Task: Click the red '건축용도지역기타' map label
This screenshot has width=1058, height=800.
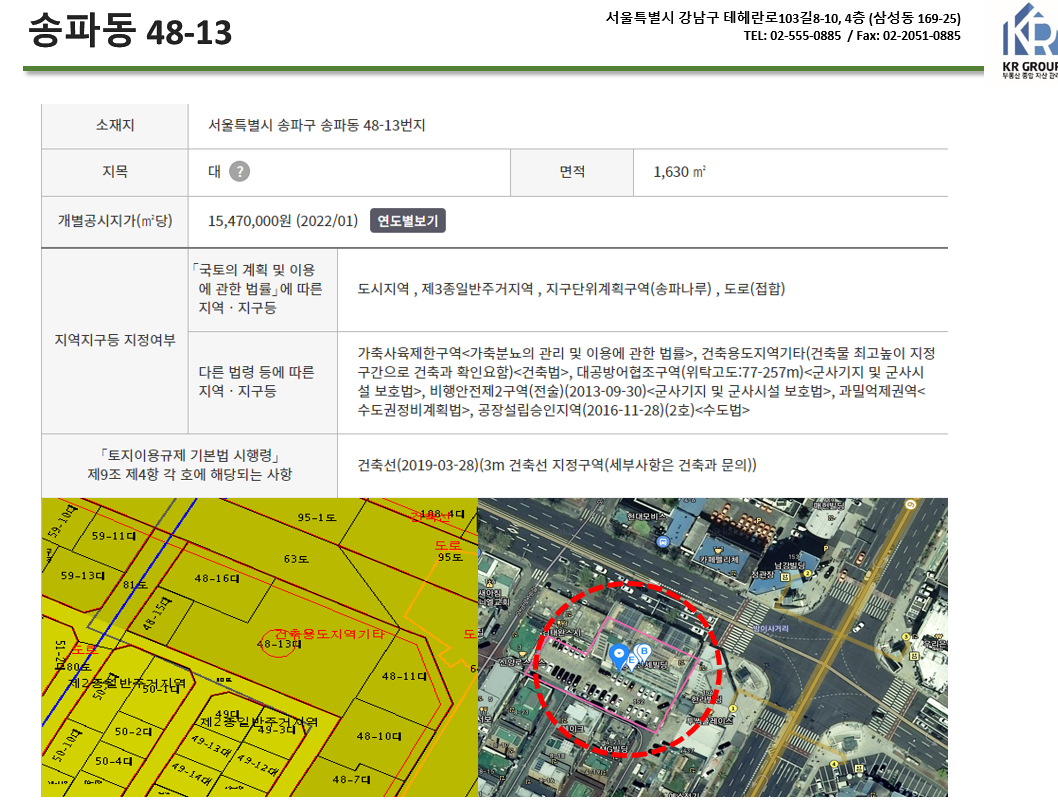Action: tap(329, 634)
